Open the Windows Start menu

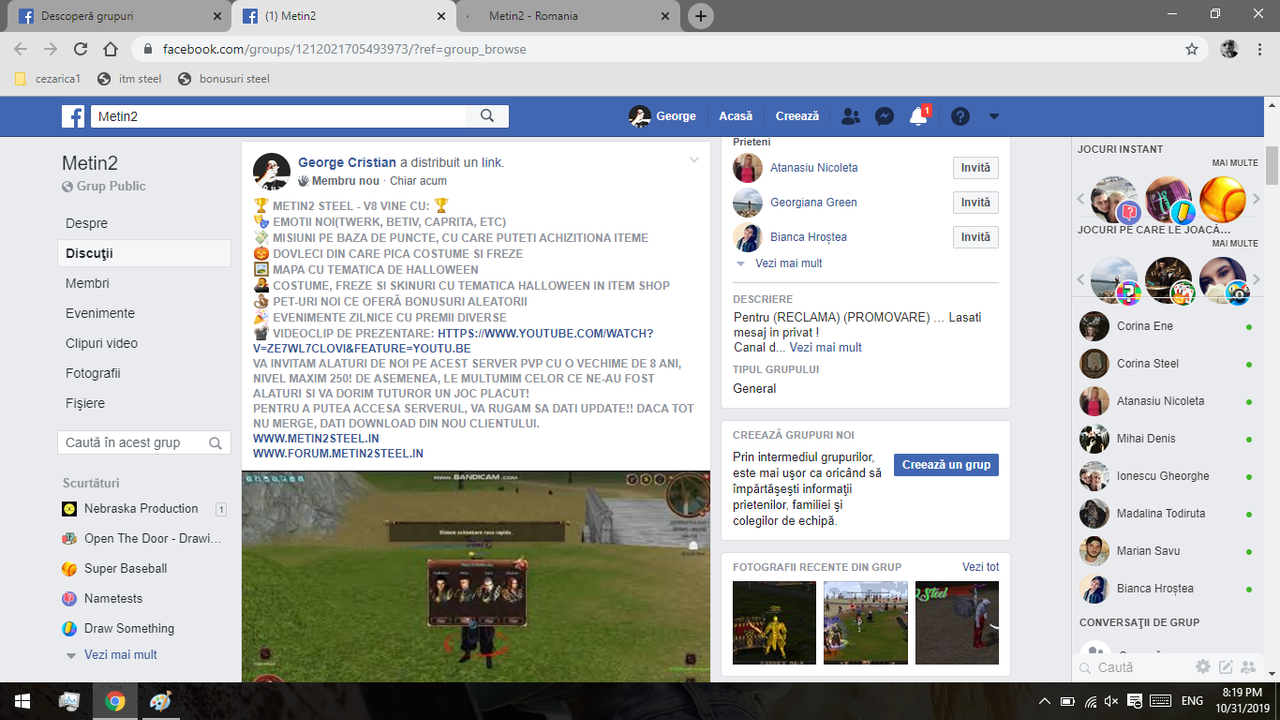[22, 701]
